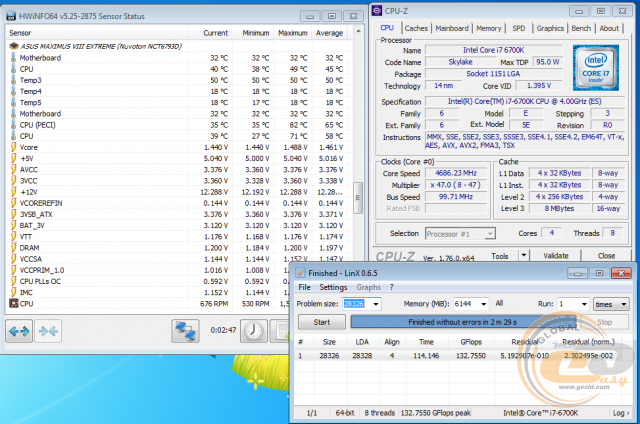The width and height of the screenshot is (640, 424).
Task: Select the LinX result row with 132.7550 GFlops
Action: click(462, 355)
